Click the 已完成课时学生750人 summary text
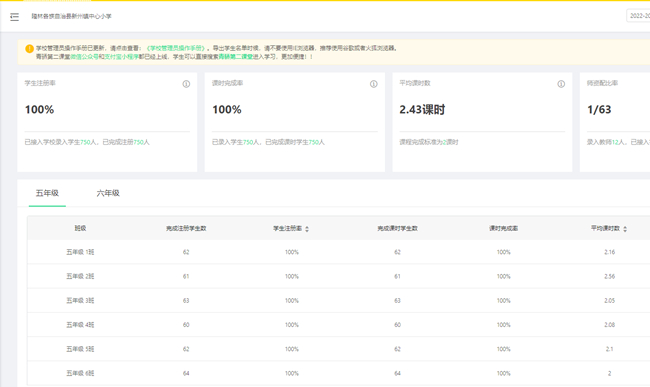Viewport: 650px width, 387px height. (x=295, y=142)
